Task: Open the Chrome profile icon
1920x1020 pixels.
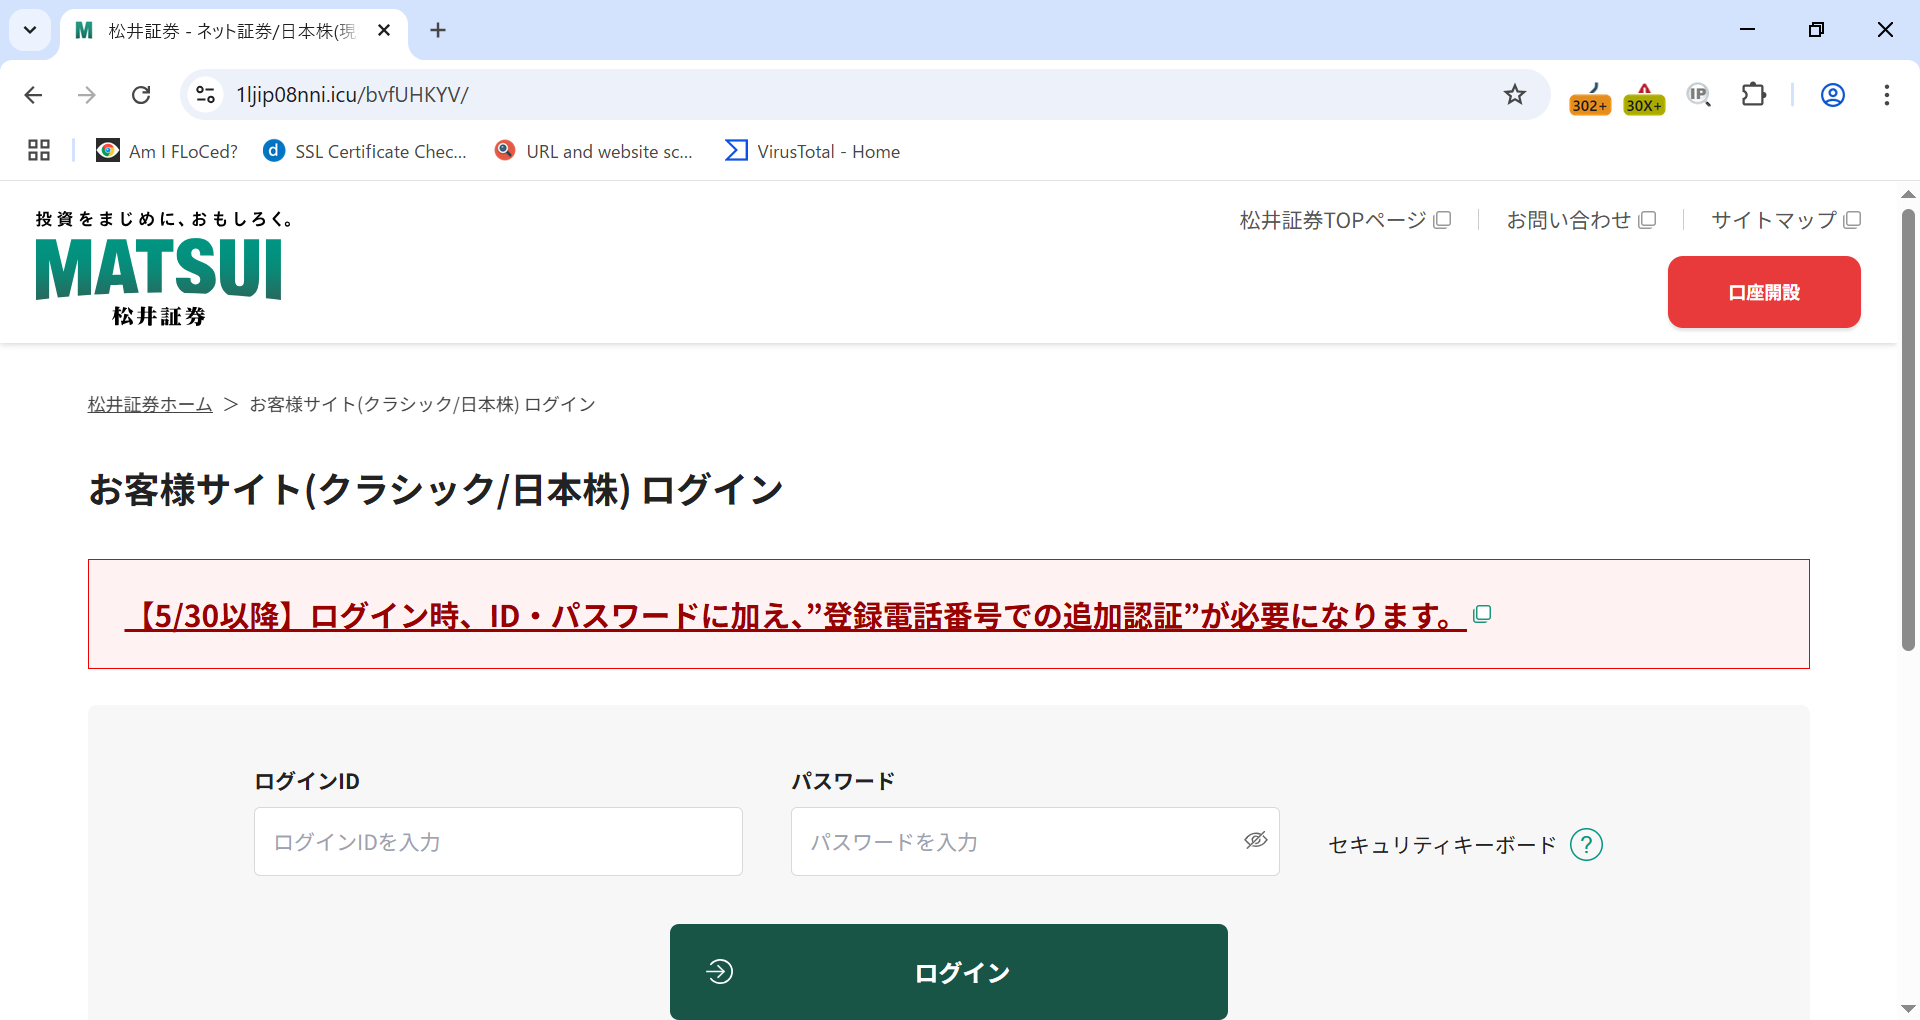Action: pos(1833,95)
